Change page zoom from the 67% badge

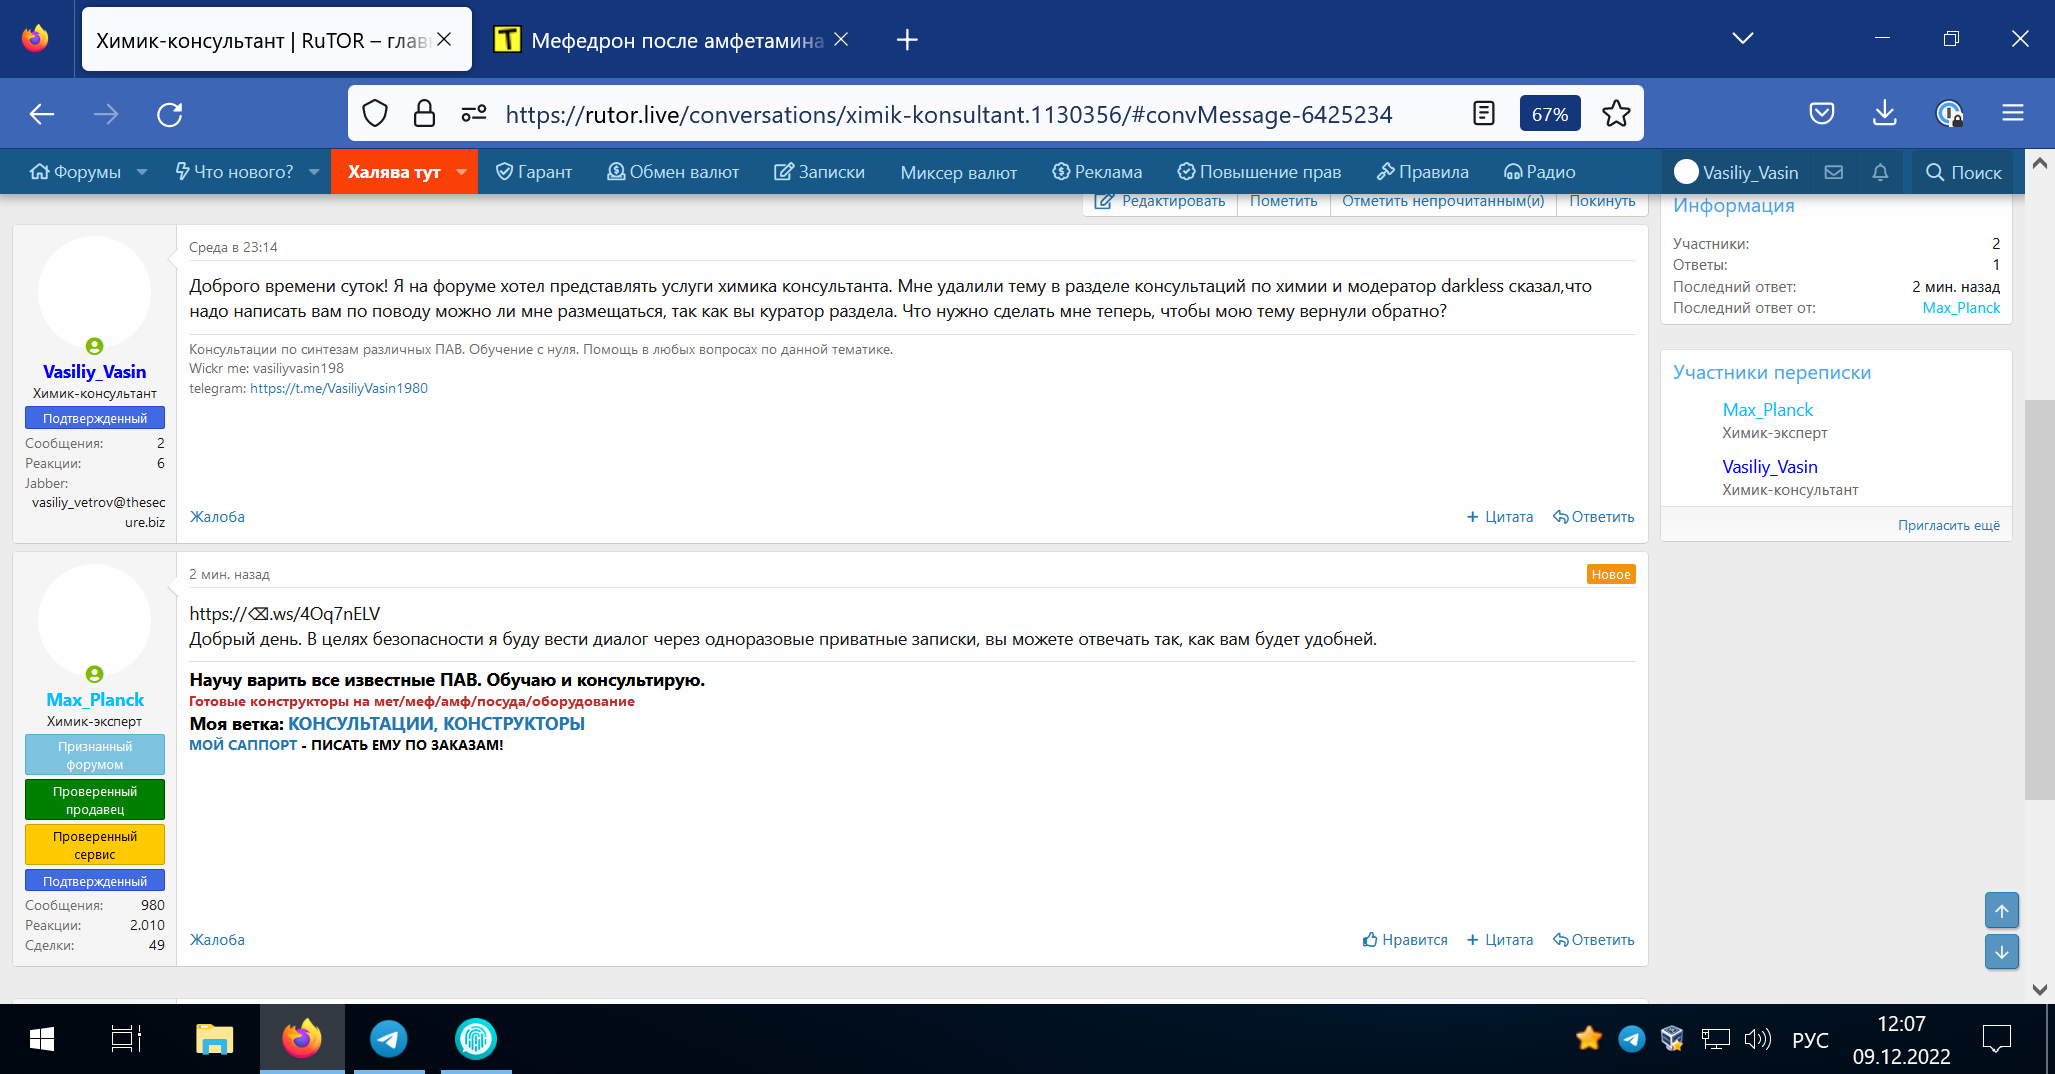tap(1549, 114)
